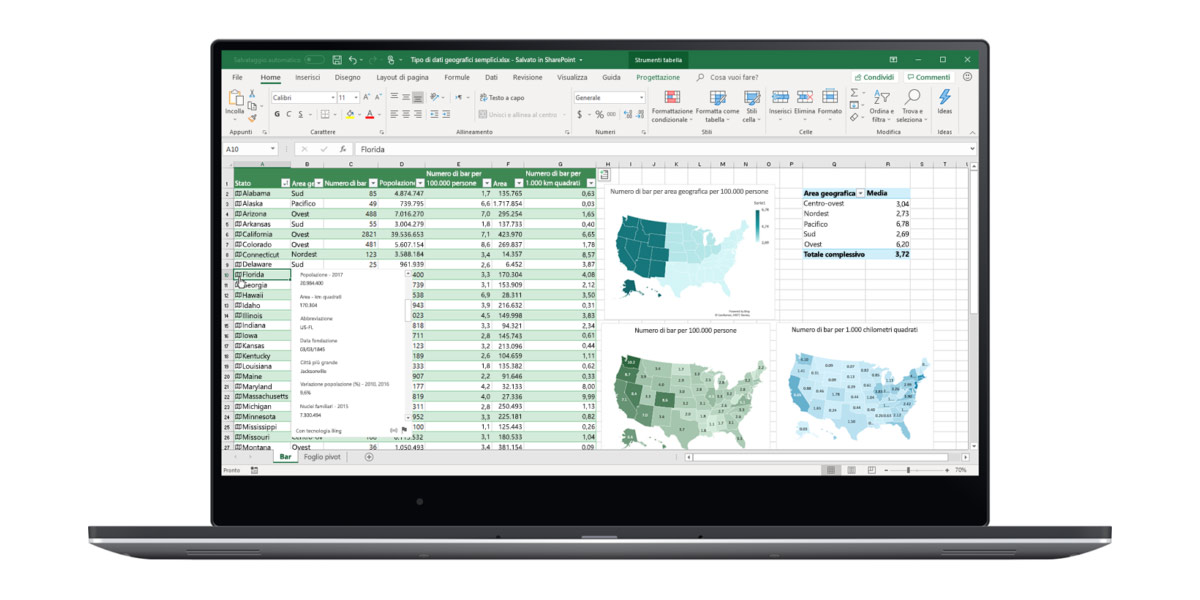This screenshot has width=1200, height=600.
Task: Switch to the Progettazione ribbon tab
Action: coord(658,77)
